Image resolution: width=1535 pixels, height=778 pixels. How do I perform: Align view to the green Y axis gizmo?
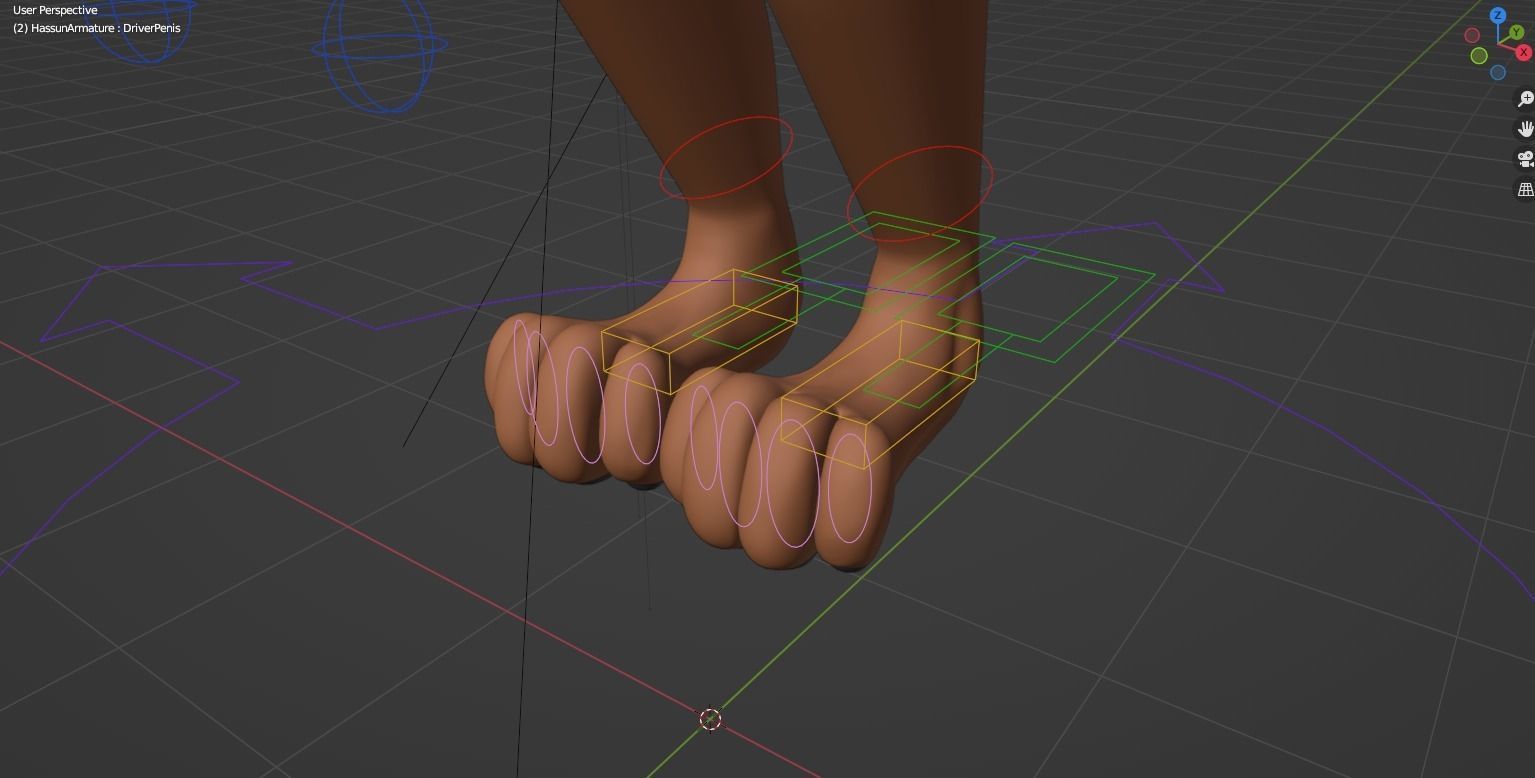point(1516,32)
